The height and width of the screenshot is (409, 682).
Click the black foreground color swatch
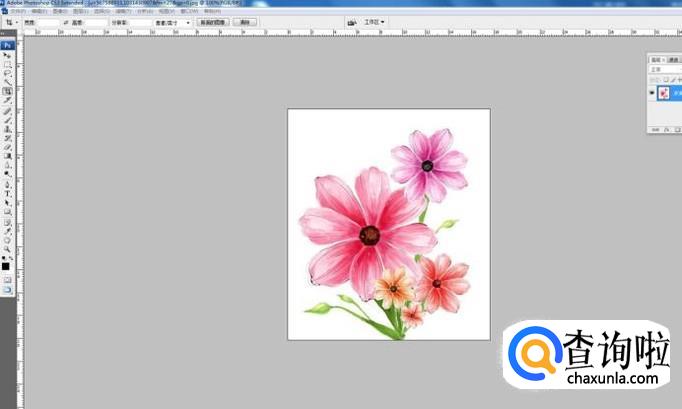[x=5, y=266]
